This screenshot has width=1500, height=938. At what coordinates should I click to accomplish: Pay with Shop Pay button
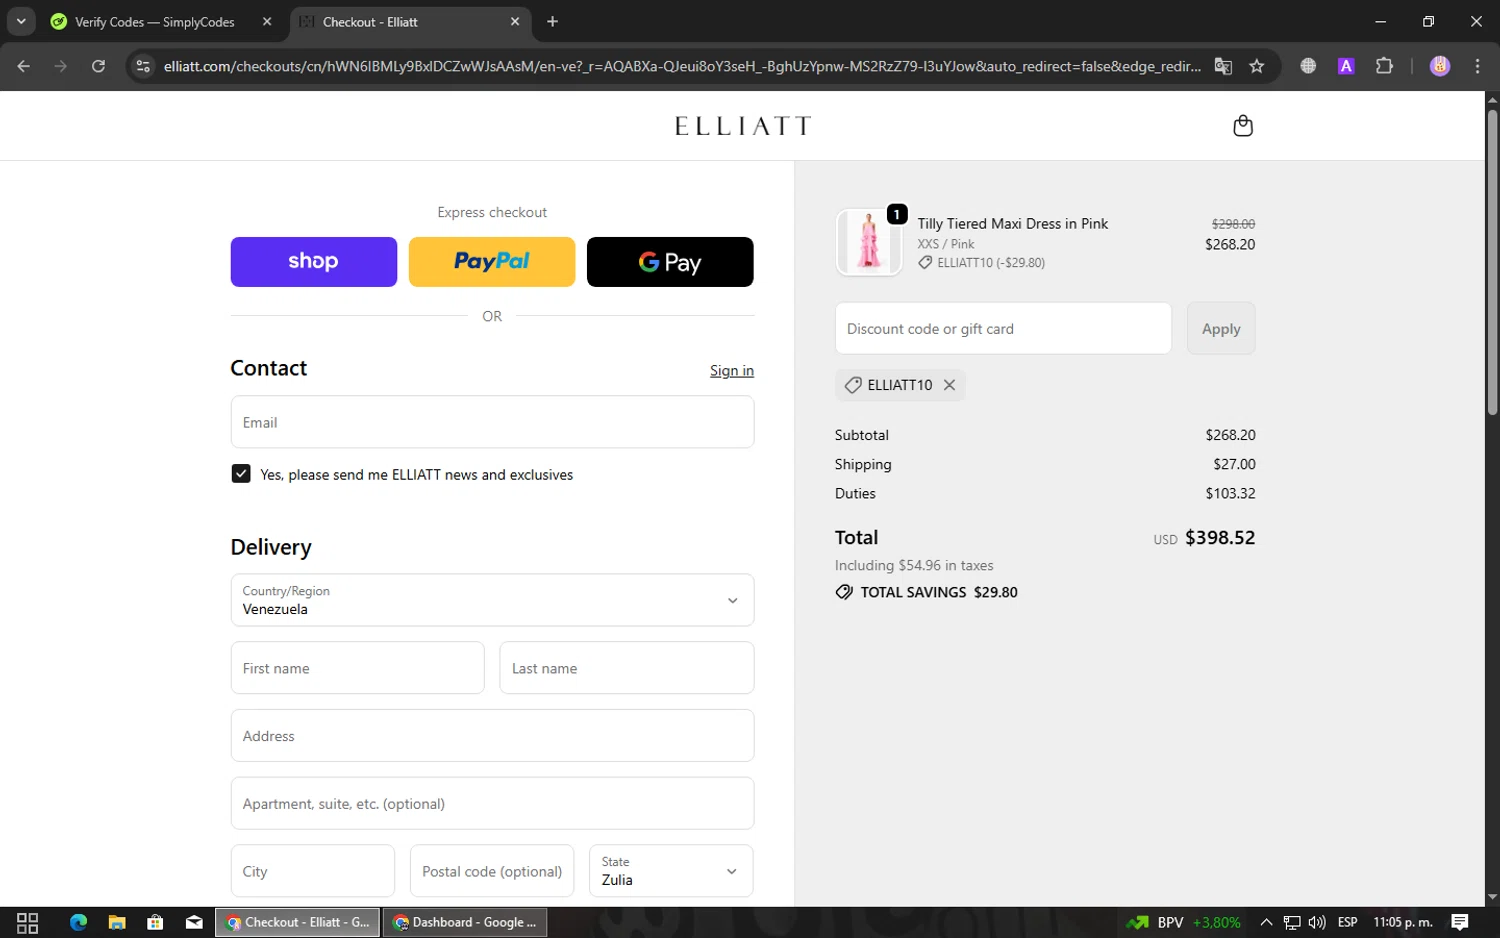coord(314,262)
